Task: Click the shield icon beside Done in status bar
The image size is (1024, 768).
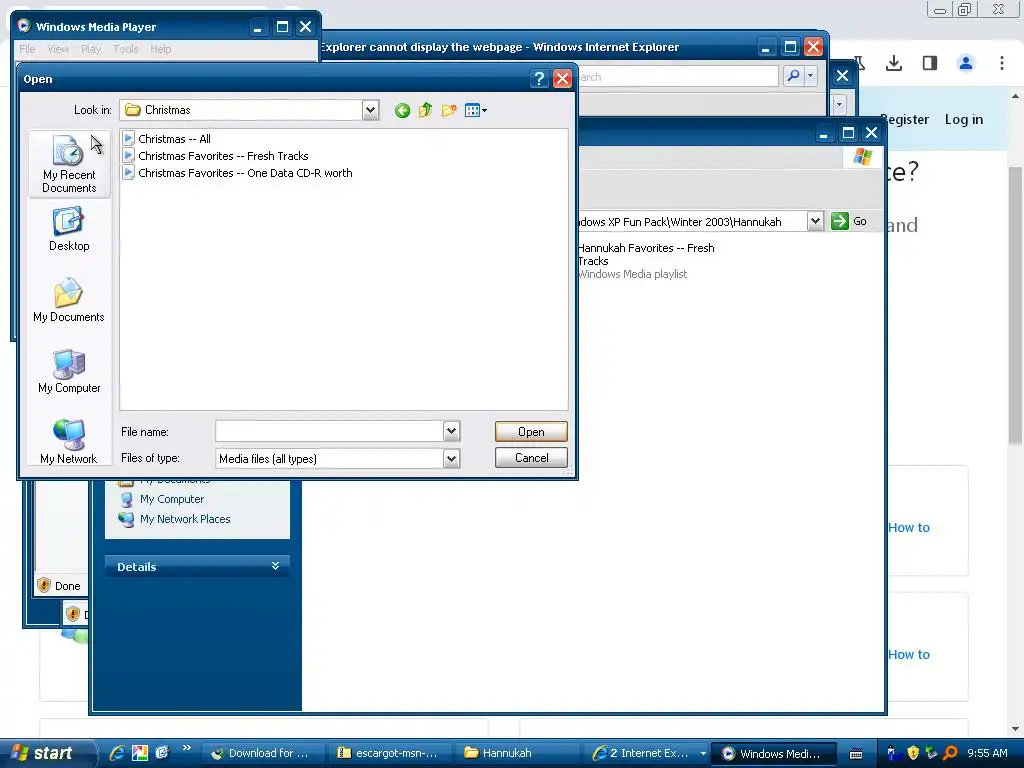Action: [44, 585]
